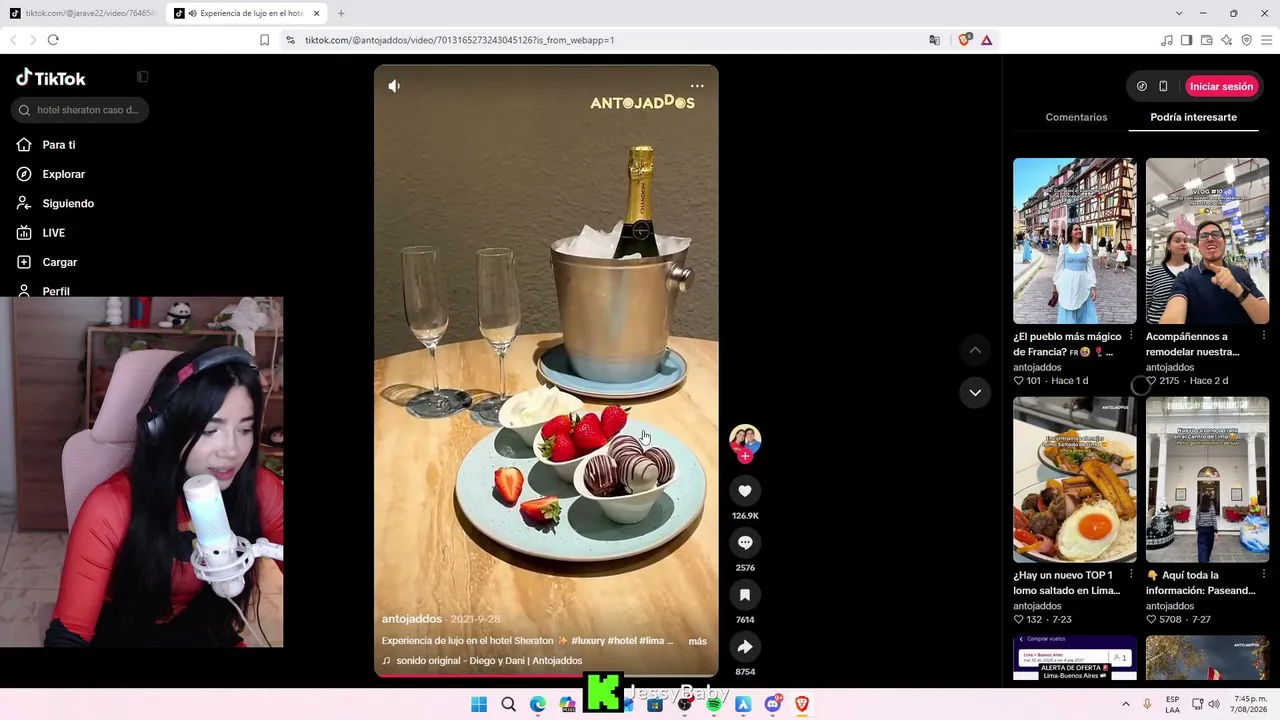Viewport: 1280px width, 720px height.
Task: Share the video using the arrow icon
Action: [x=745, y=647]
